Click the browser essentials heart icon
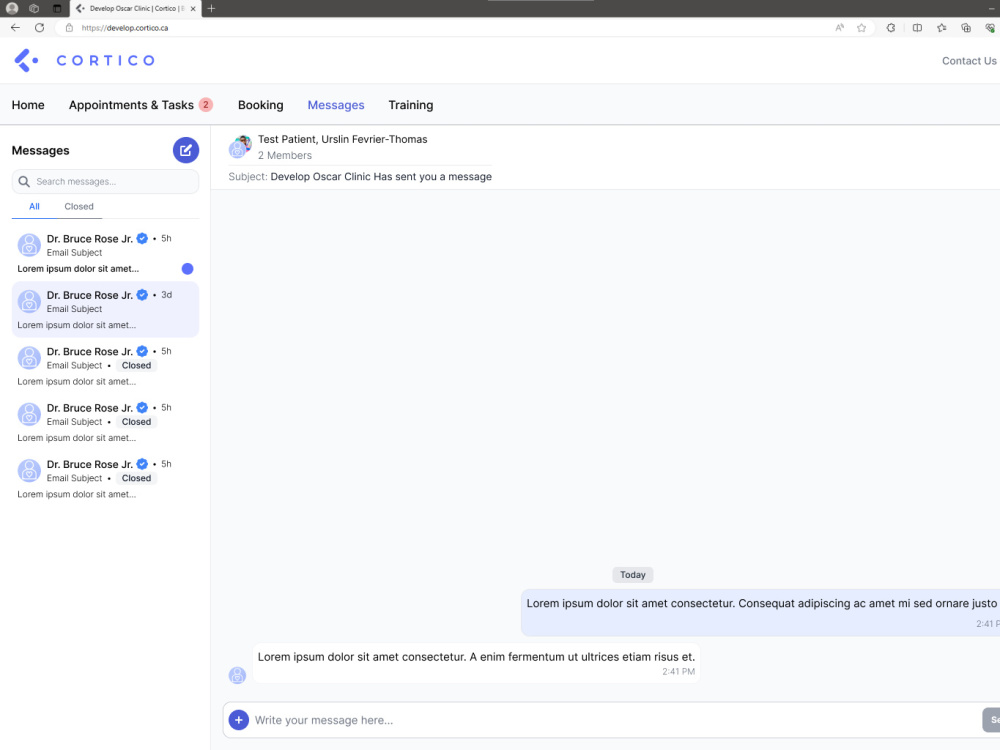Image resolution: width=1000 pixels, height=750 pixels. [990, 27]
